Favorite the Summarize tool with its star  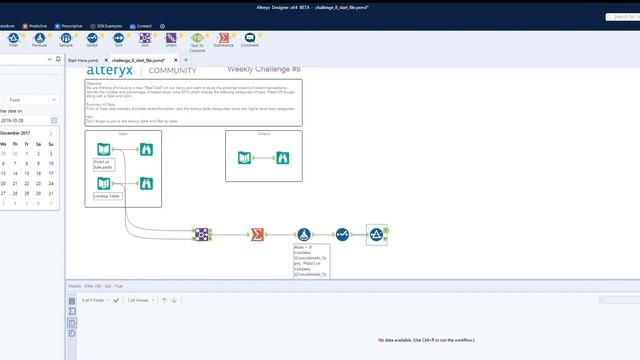tap(234, 36)
